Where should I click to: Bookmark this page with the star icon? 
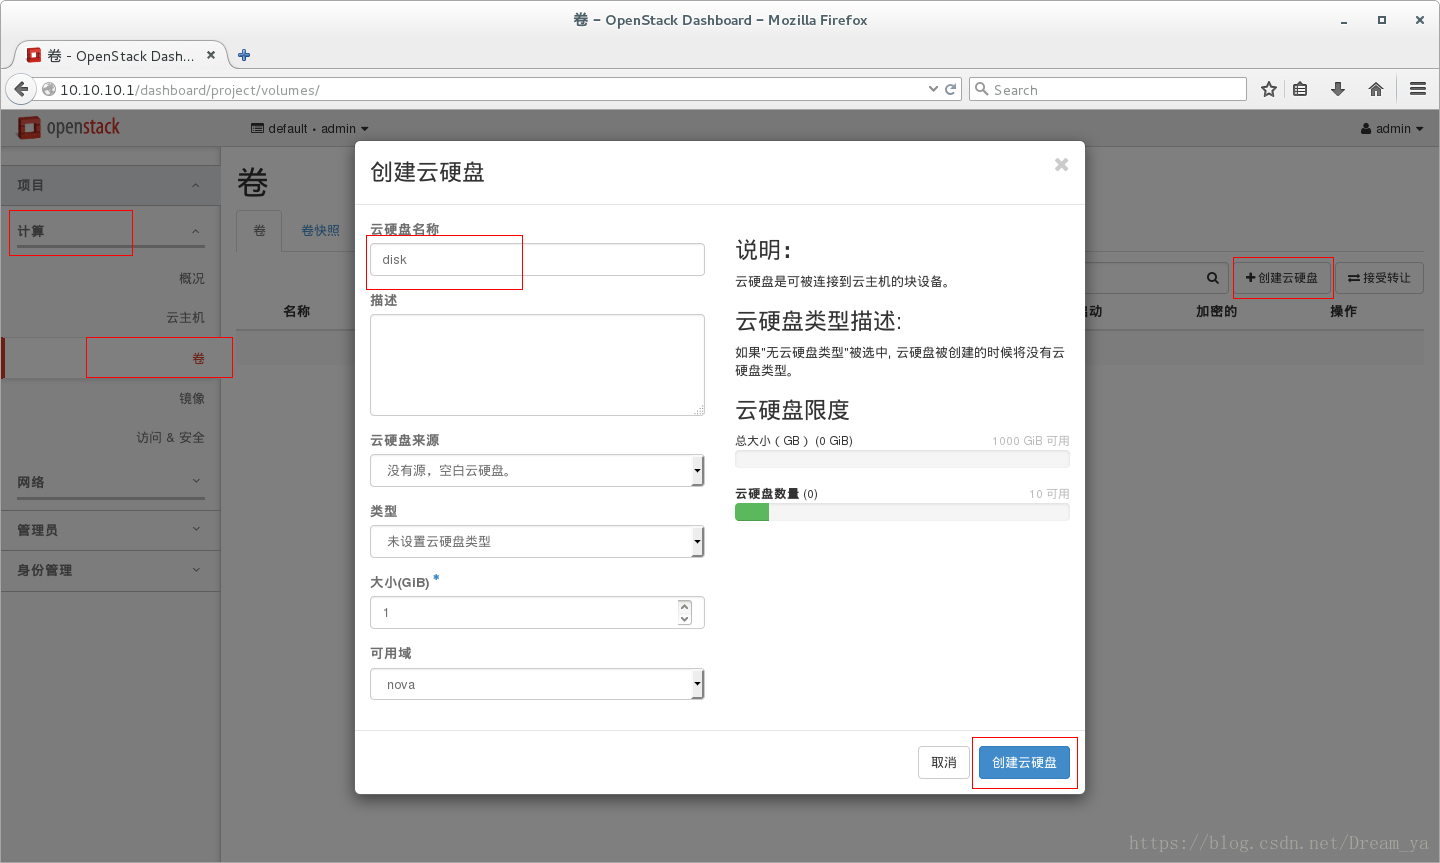pyautogui.click(x=1269, y=89)
